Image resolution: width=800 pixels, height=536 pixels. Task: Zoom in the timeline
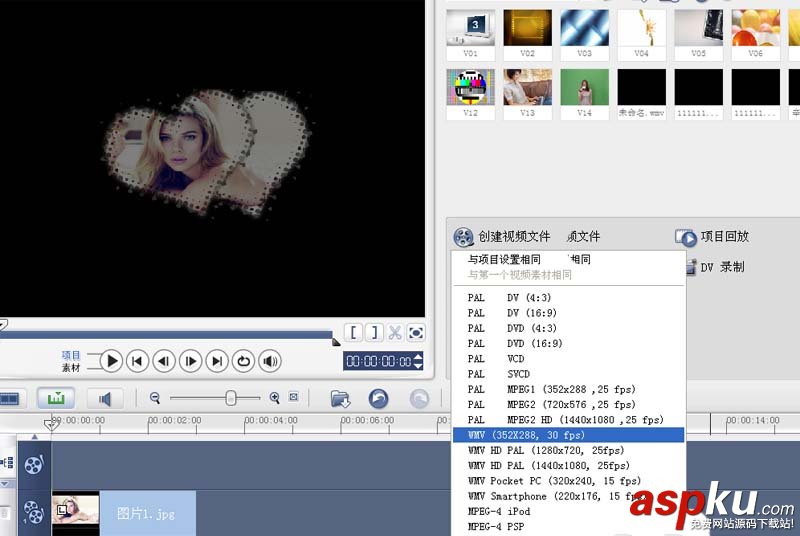click(x=274, y=398)
